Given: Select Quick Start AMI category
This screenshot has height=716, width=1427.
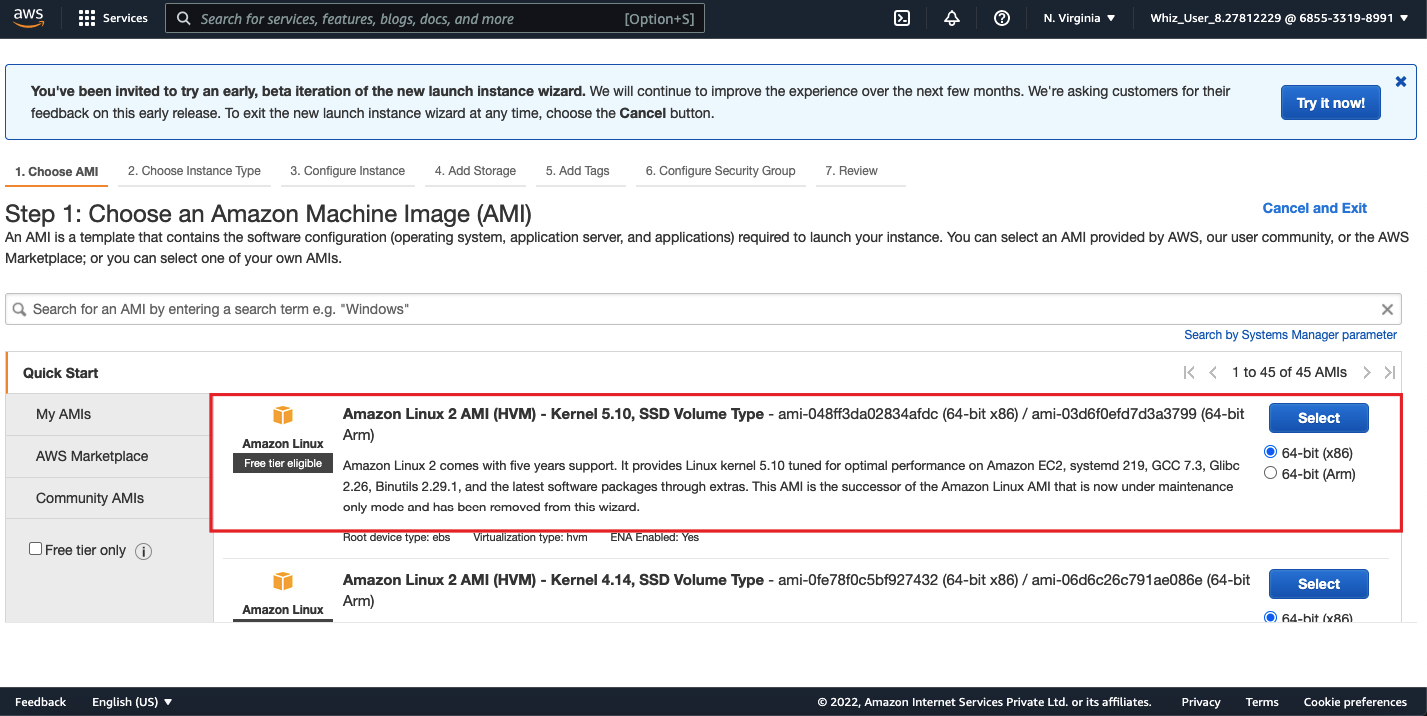Looking at the screenshot, I should coord(61,373).
